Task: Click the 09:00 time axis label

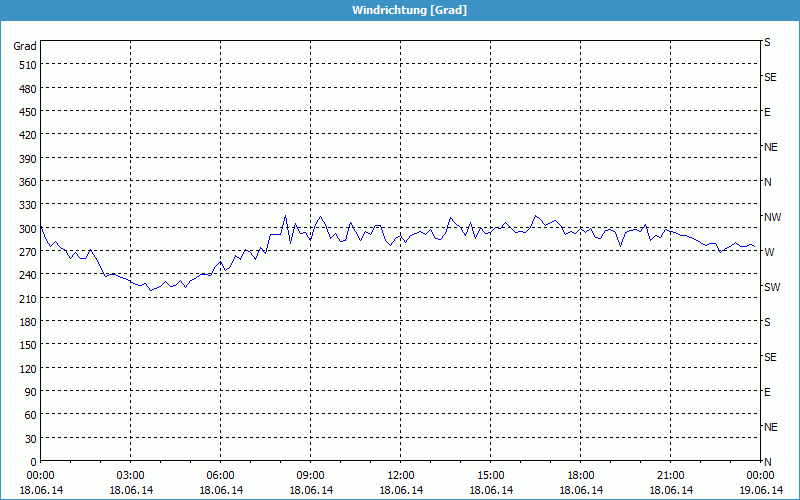Action: pos(311,475)
